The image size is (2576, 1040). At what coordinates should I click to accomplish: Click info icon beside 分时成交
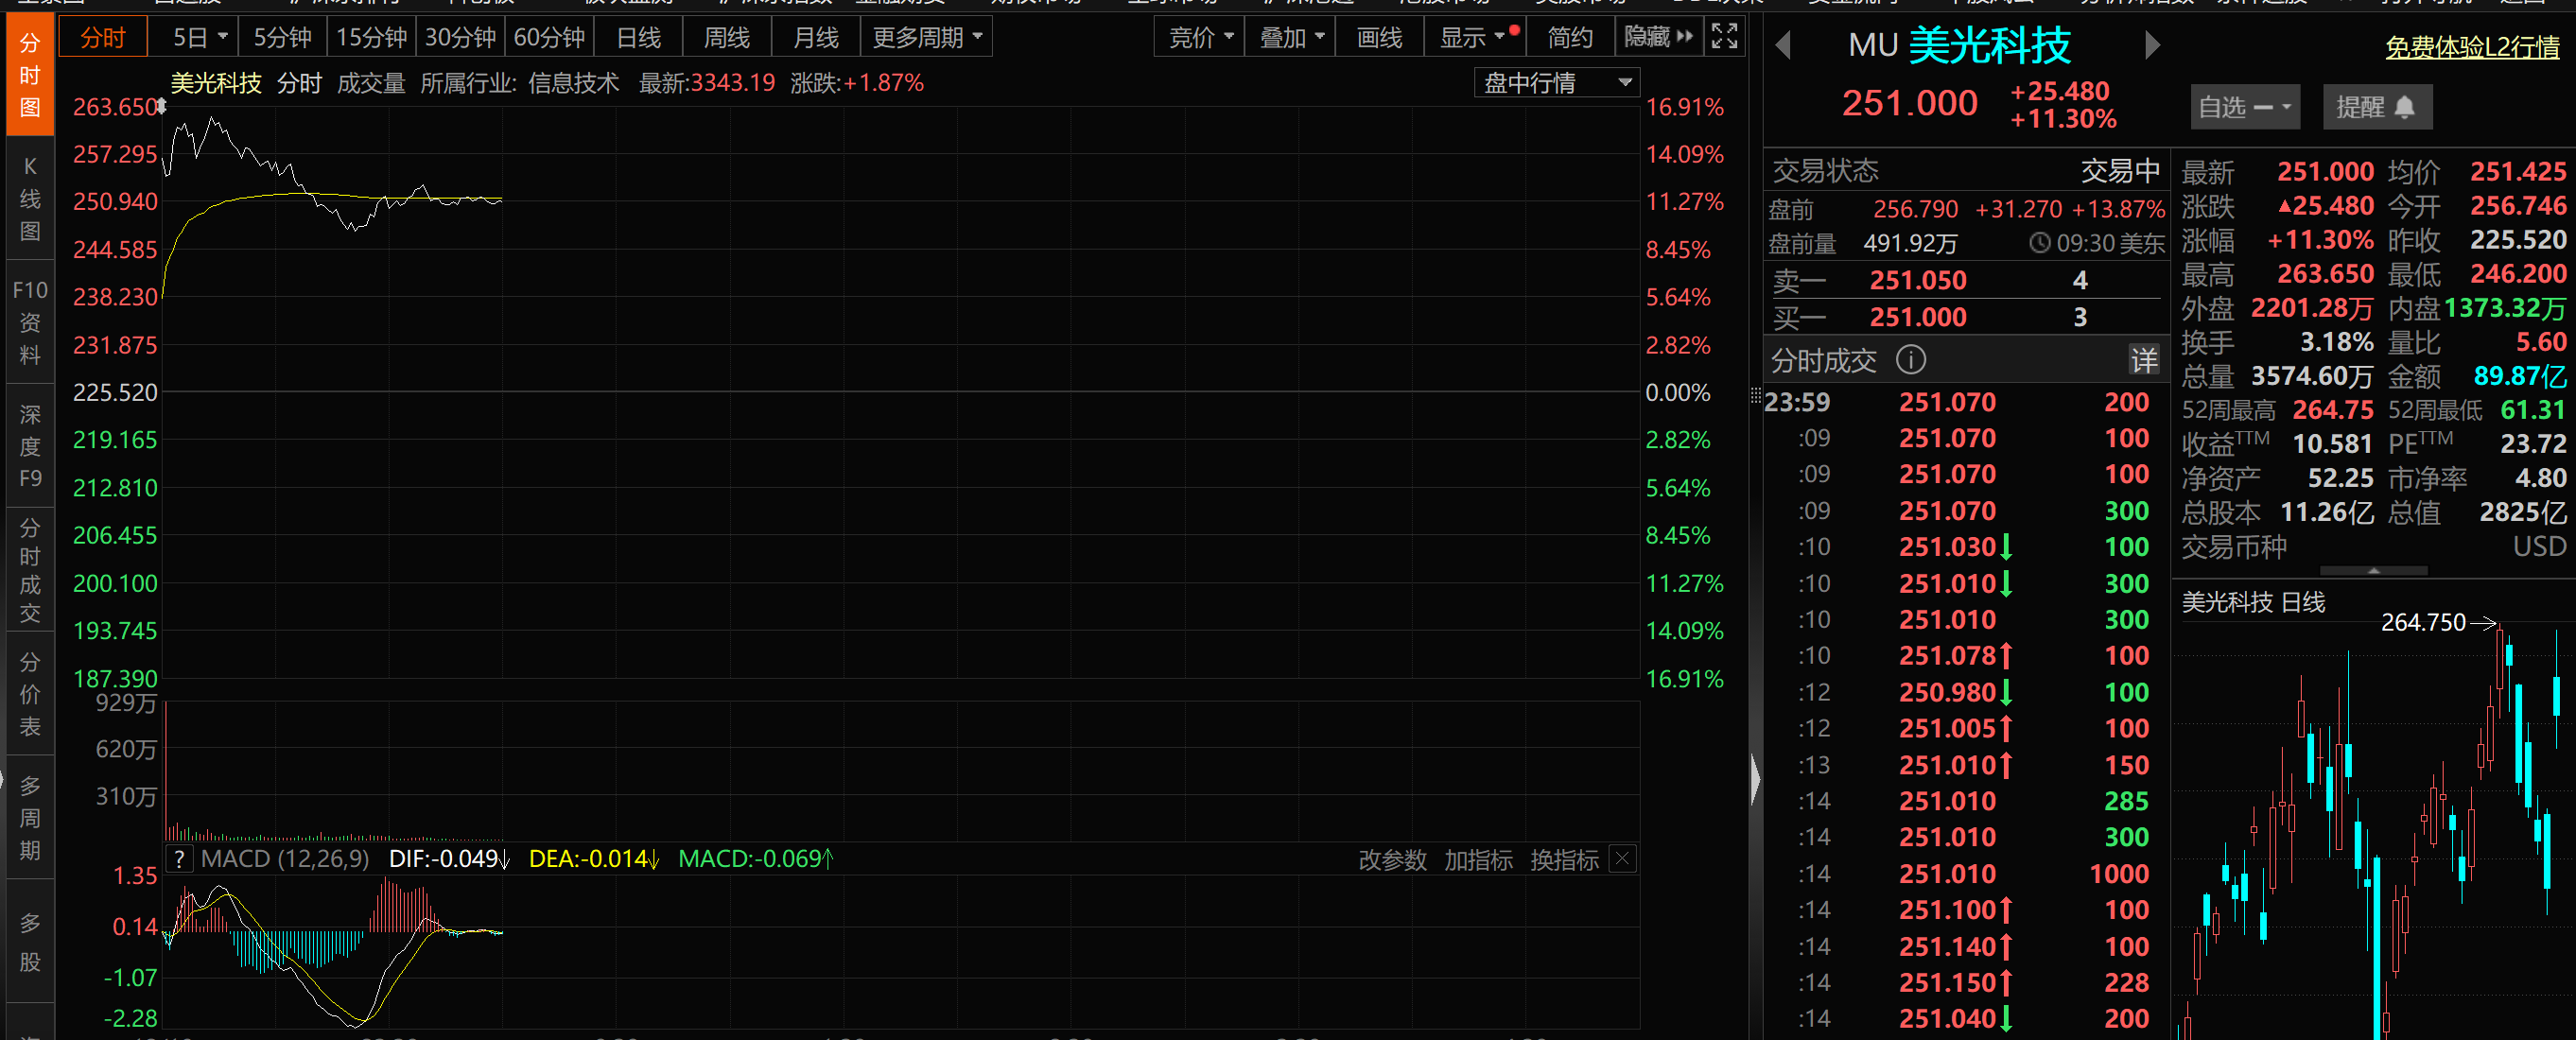pyautogui.click(x=1910, y=360)
